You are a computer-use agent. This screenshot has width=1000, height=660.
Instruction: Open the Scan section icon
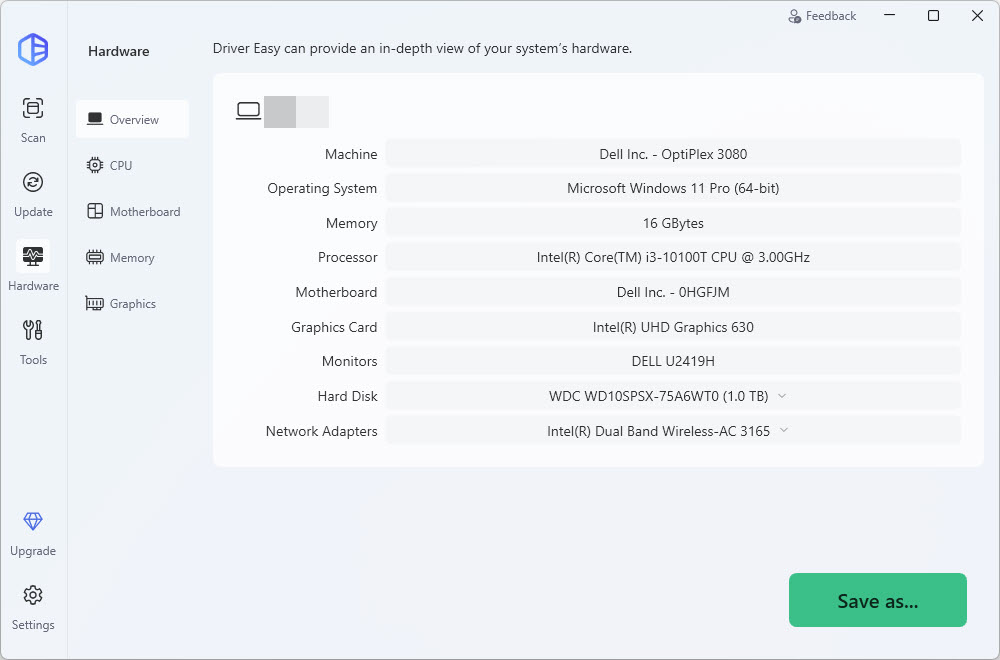[33, 108]
